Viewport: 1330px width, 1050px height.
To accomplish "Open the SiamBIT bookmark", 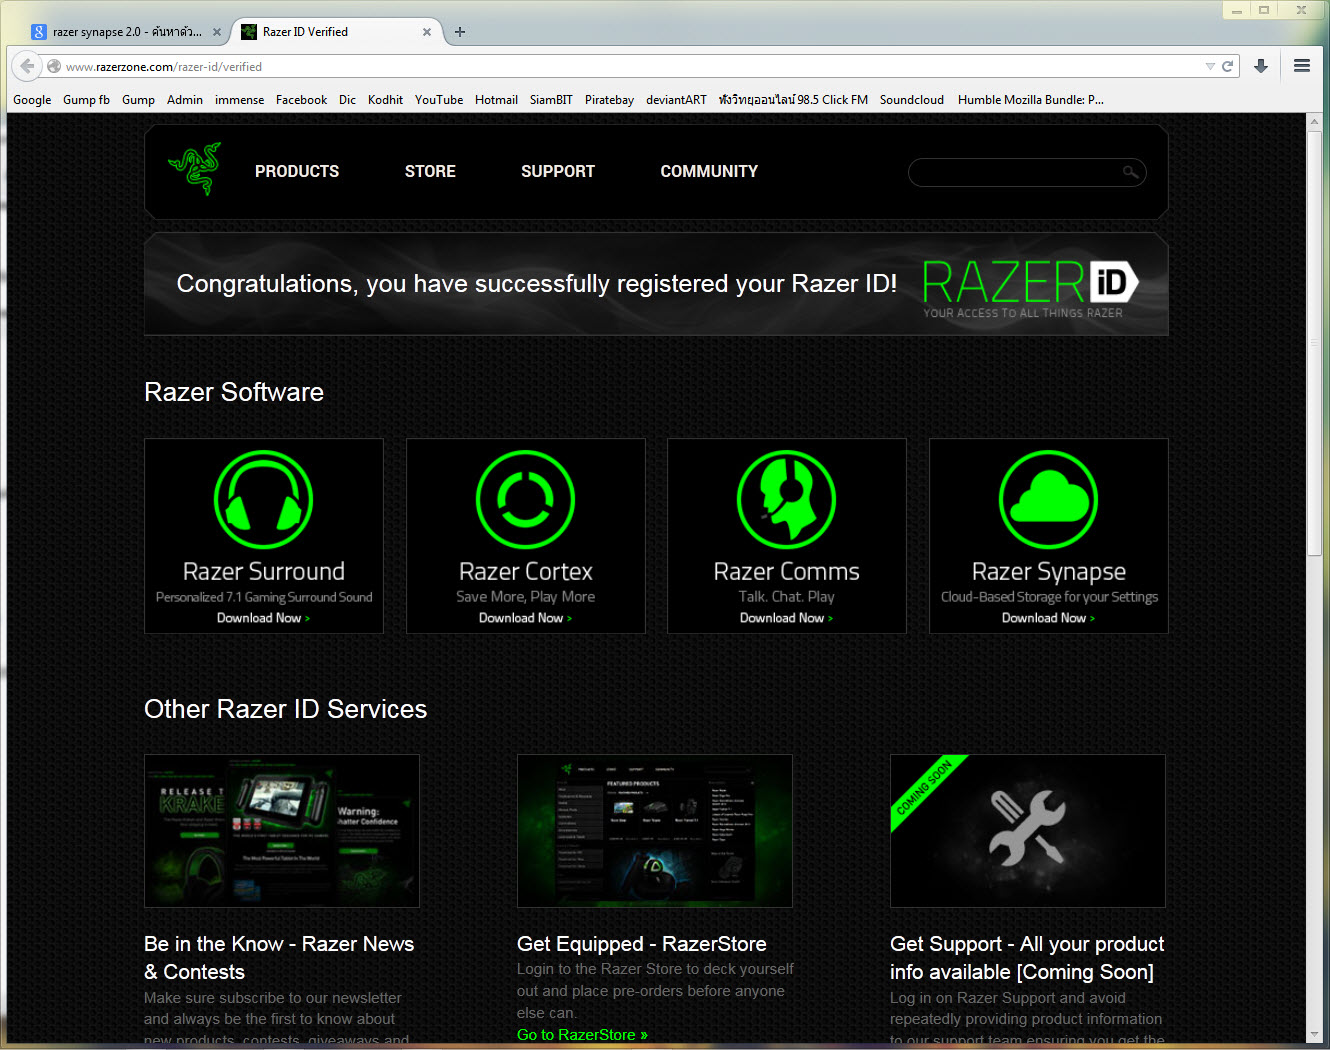I will pos(551,100).
